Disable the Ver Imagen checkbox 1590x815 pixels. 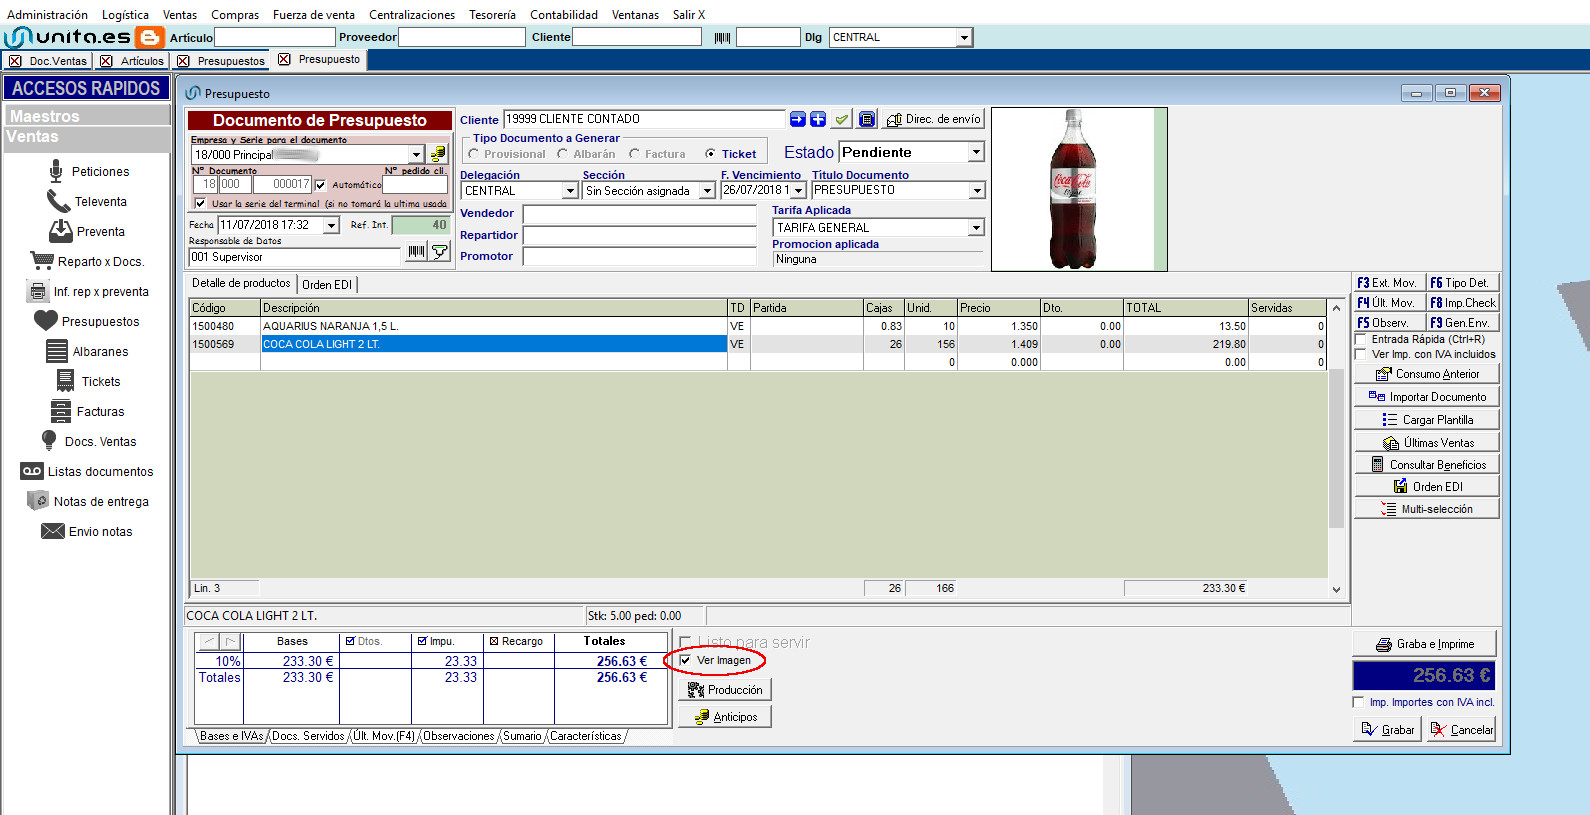(685, 660)
